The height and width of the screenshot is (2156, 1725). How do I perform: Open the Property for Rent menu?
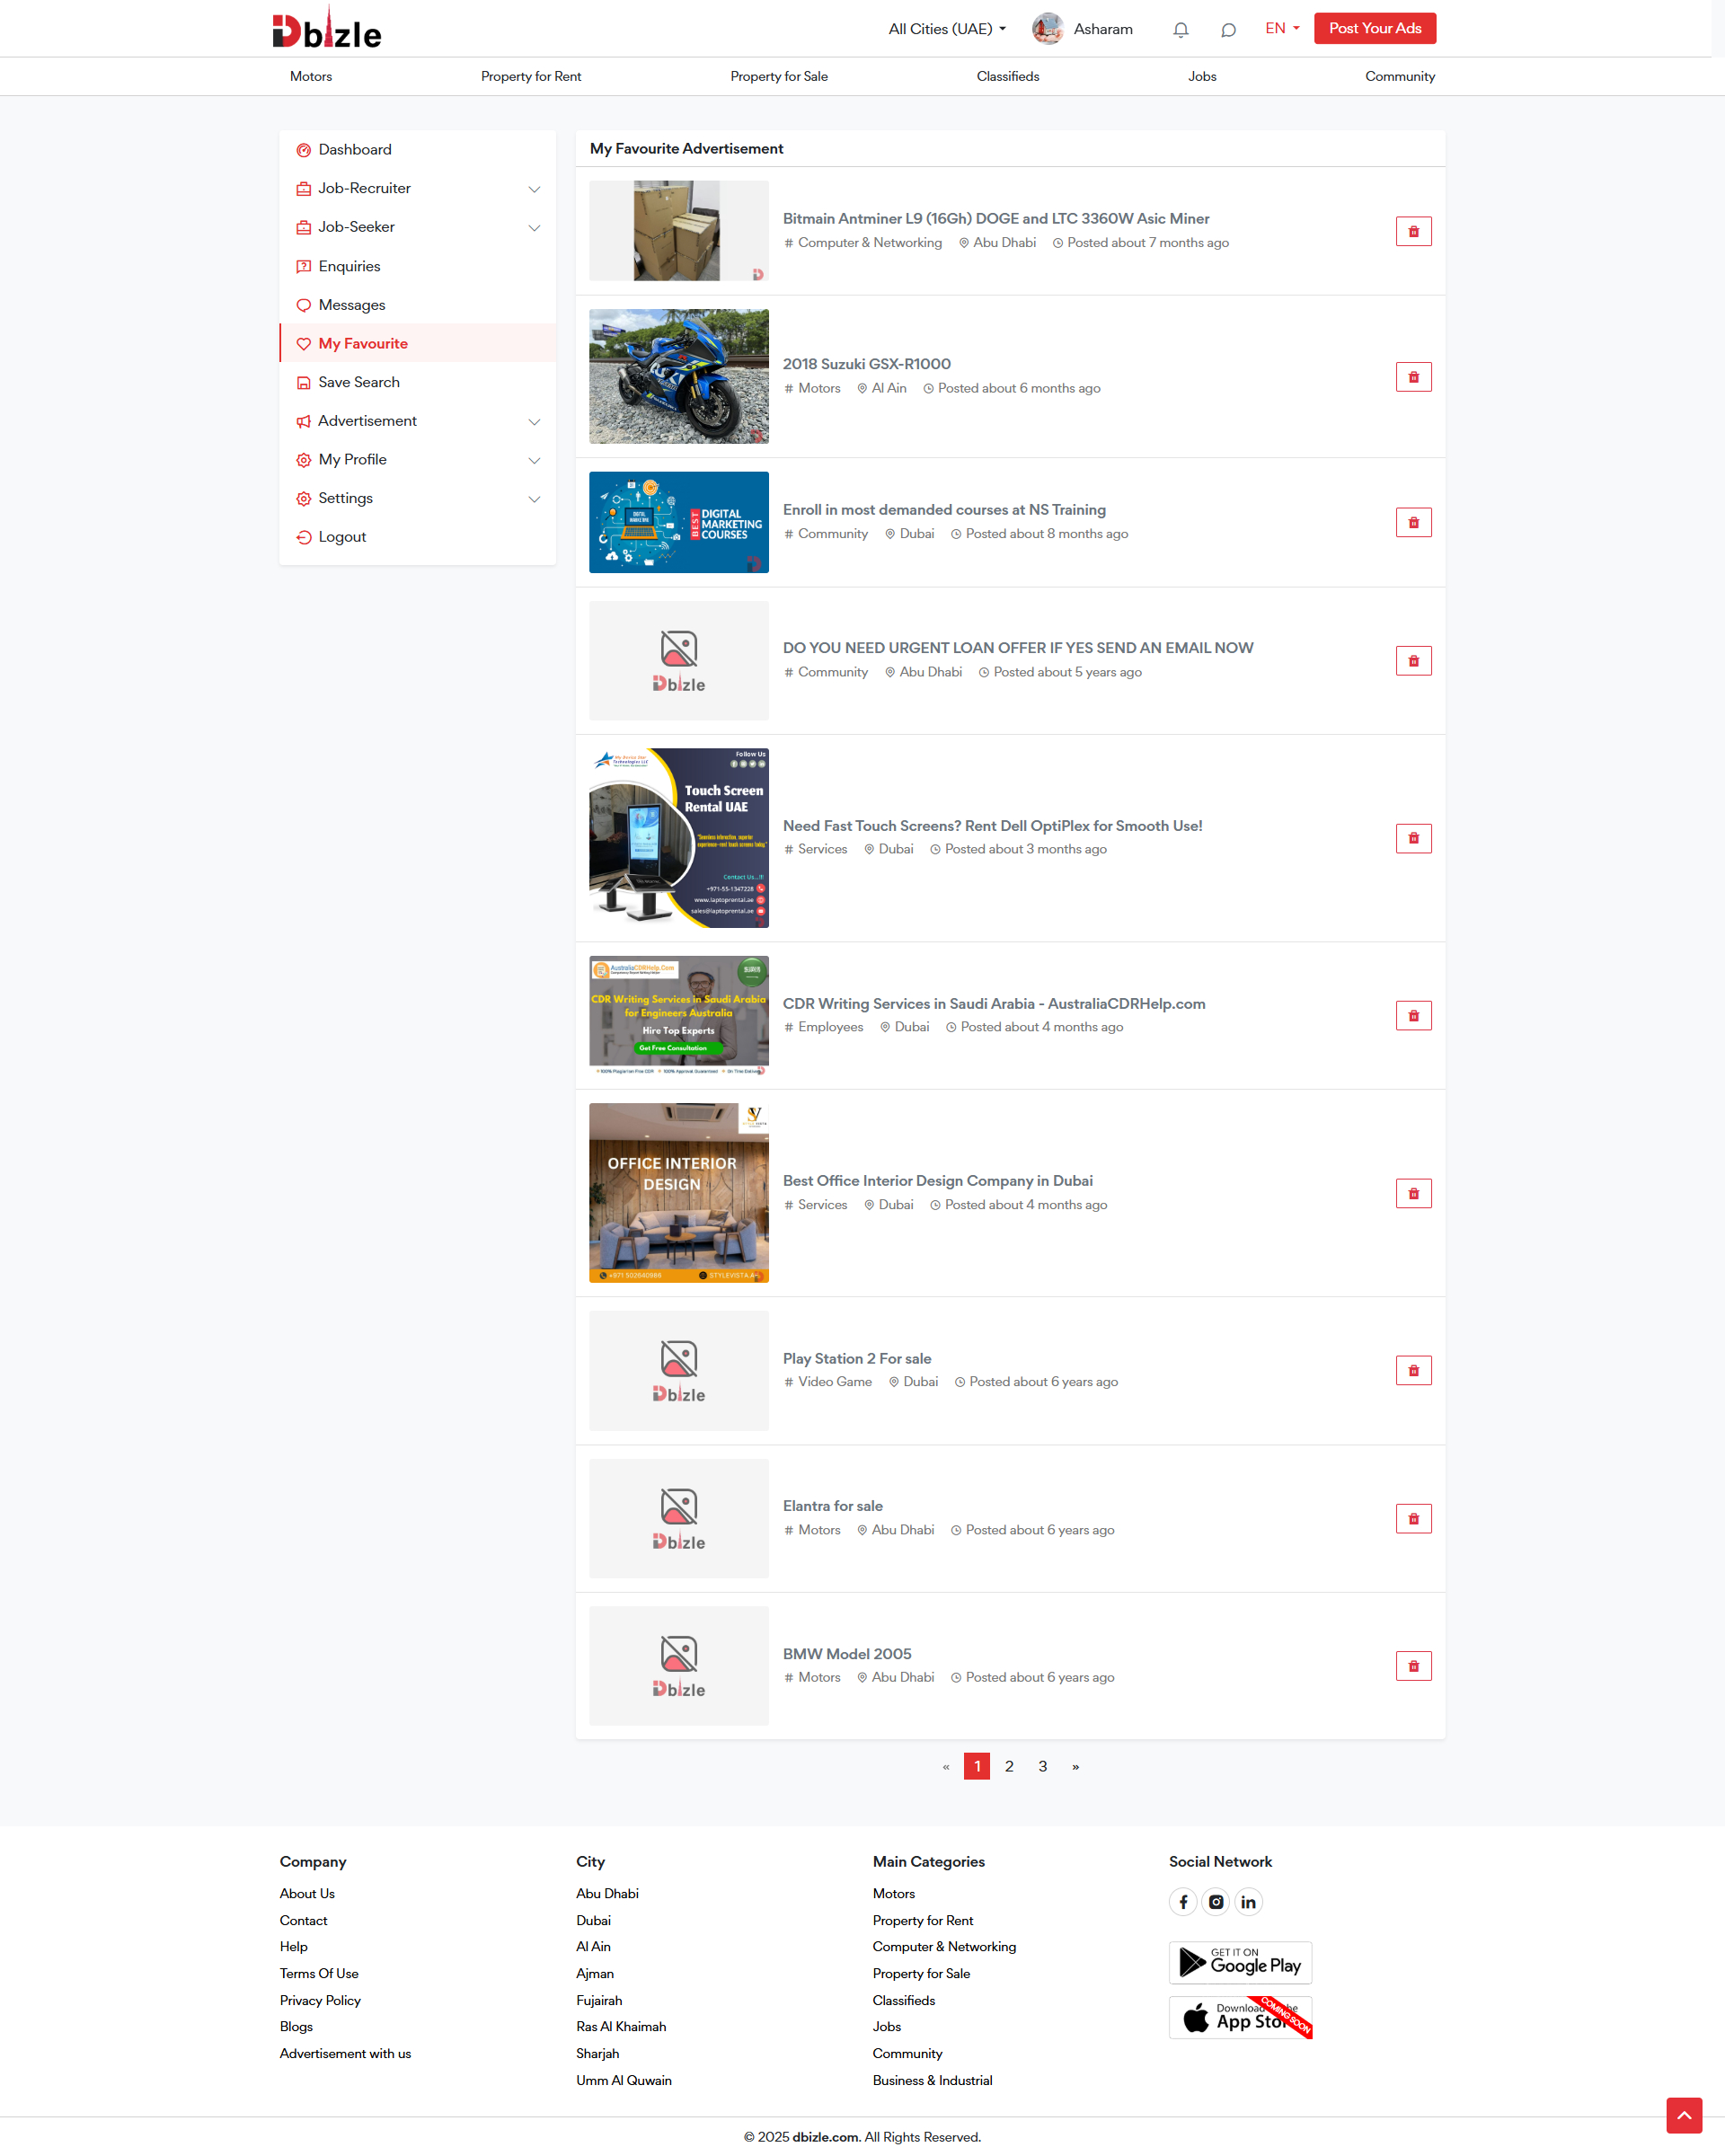530,76
